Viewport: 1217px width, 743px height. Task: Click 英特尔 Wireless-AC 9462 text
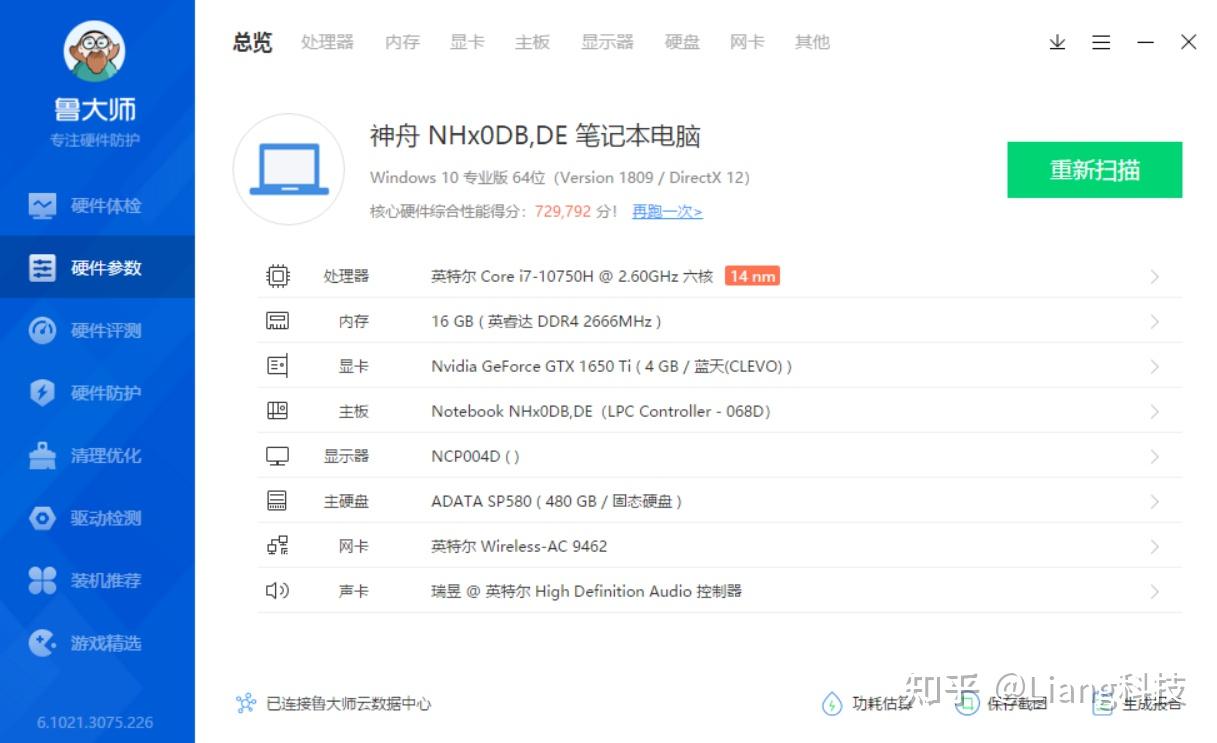coord(519,546)
